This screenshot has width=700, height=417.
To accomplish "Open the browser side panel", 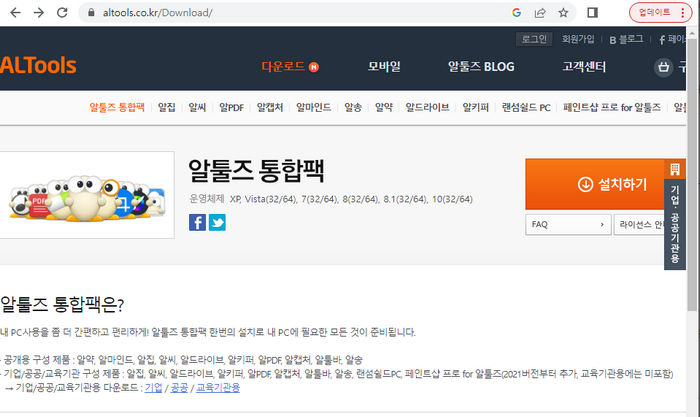I will [x=592, y=13].
